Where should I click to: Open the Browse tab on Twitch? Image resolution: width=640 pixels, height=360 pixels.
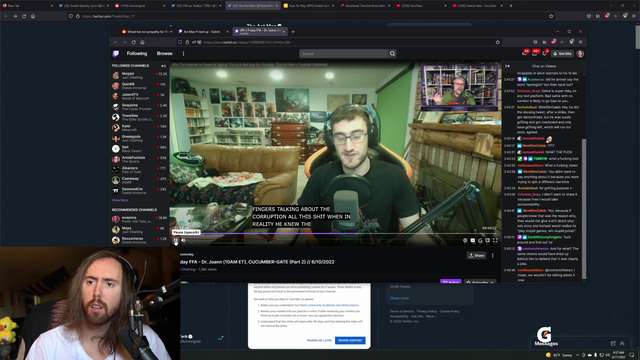point(164,53)
